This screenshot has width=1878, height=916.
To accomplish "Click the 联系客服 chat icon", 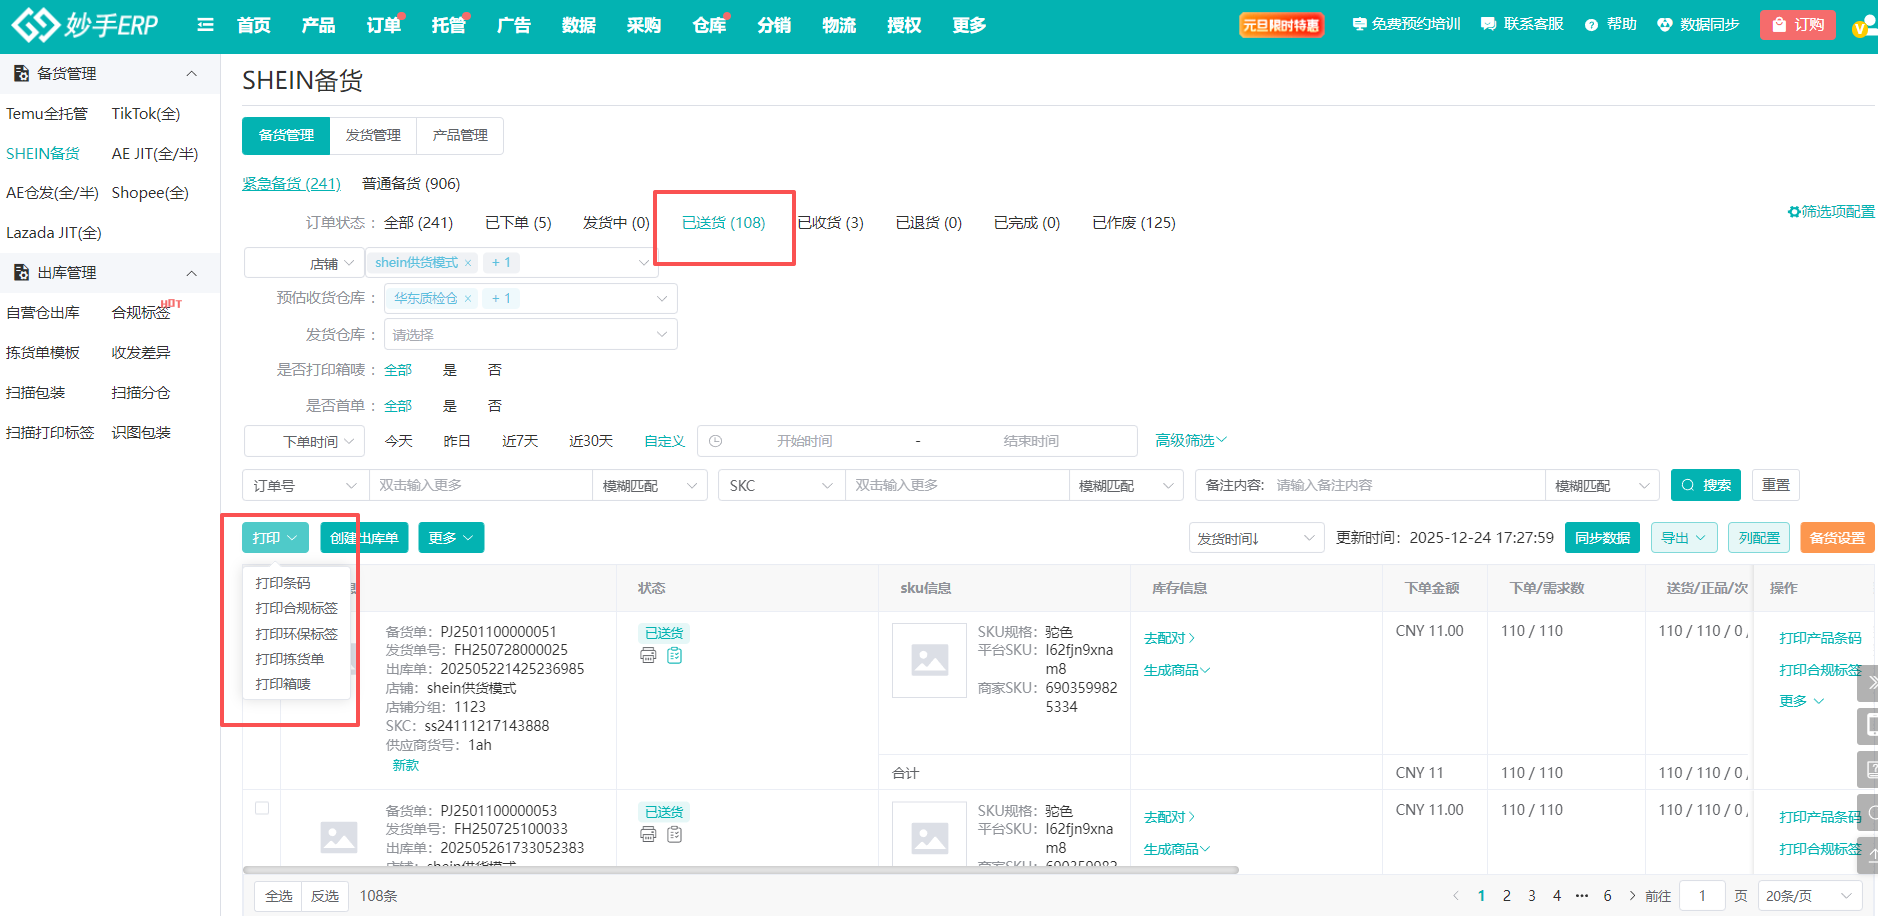I will tap(1488, 25).
